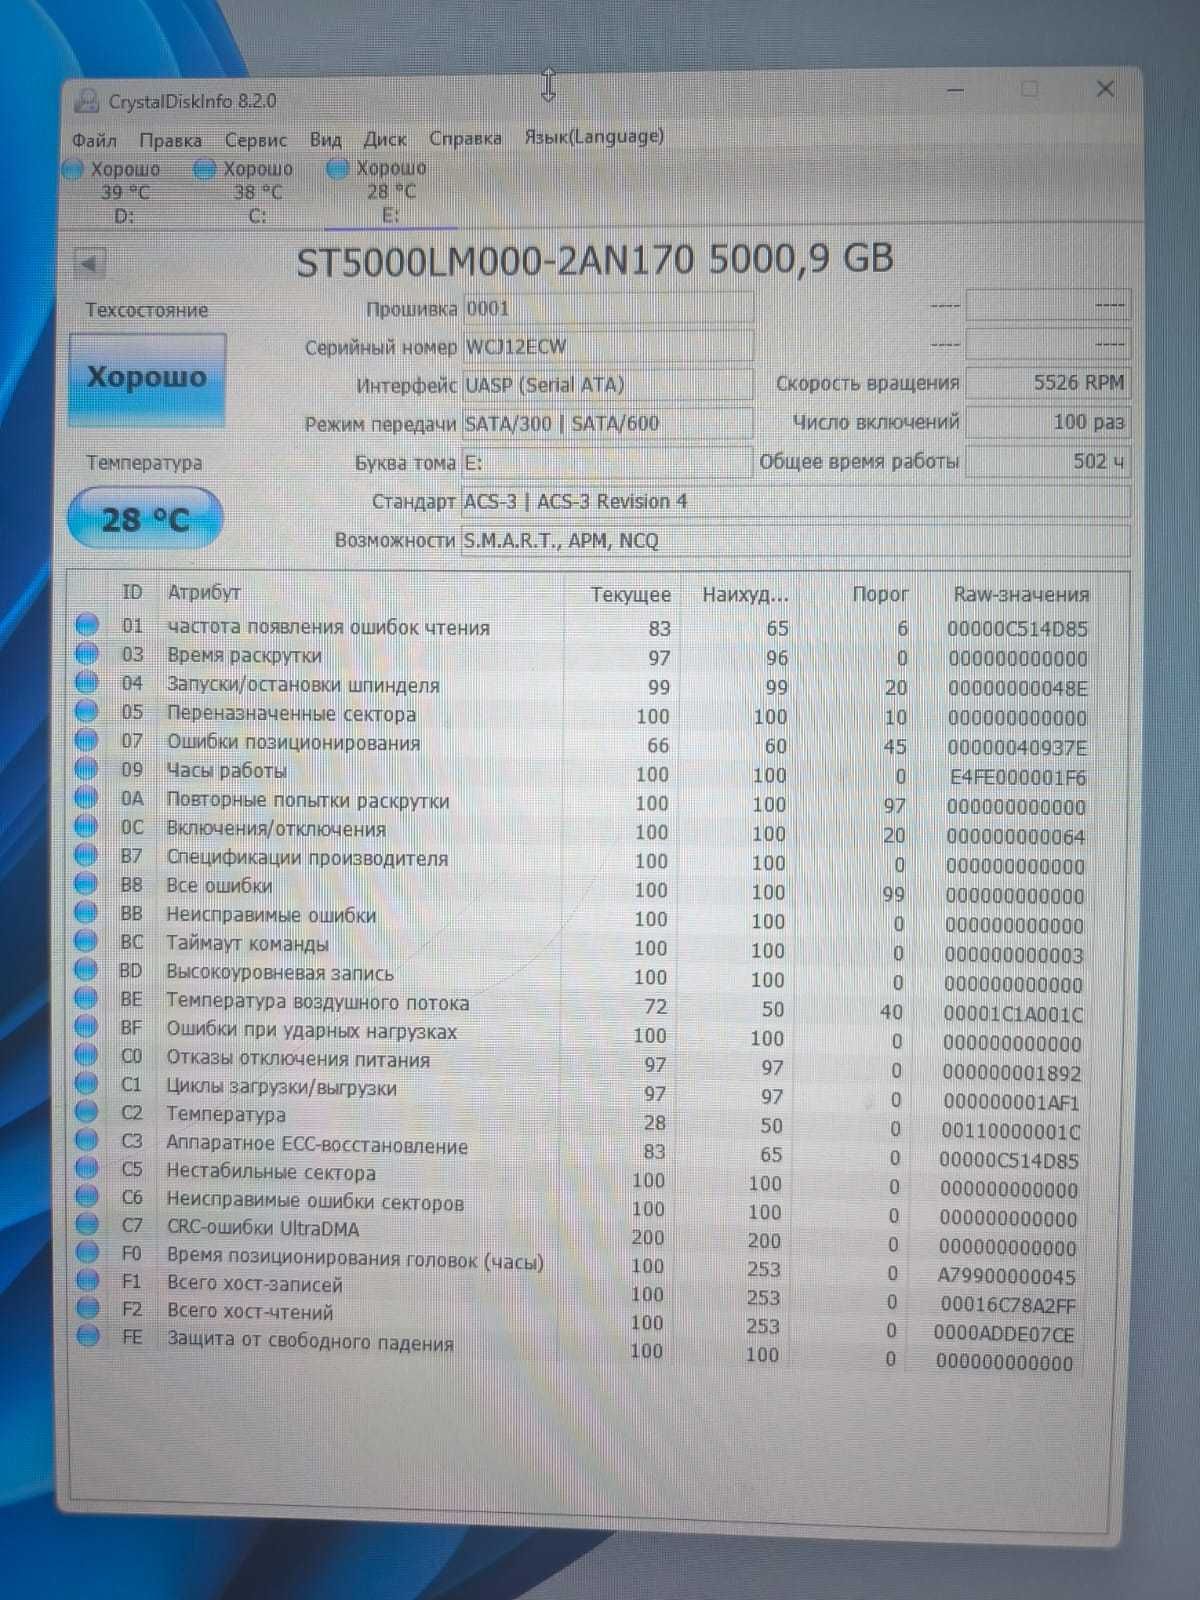Click the Интерфейс field UASP (Serial ATA)
Viewport: 1200px width, 1600px height.
pos(608,385)
